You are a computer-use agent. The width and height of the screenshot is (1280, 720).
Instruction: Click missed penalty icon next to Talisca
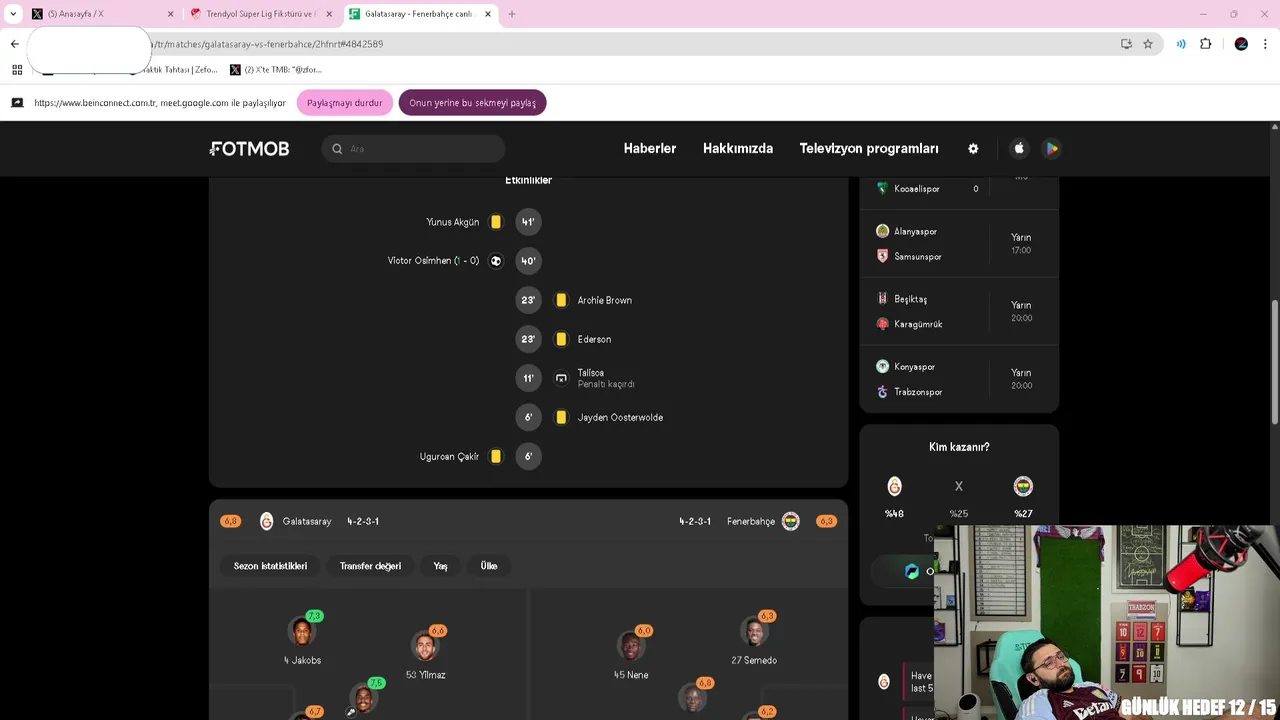[561, 378]
